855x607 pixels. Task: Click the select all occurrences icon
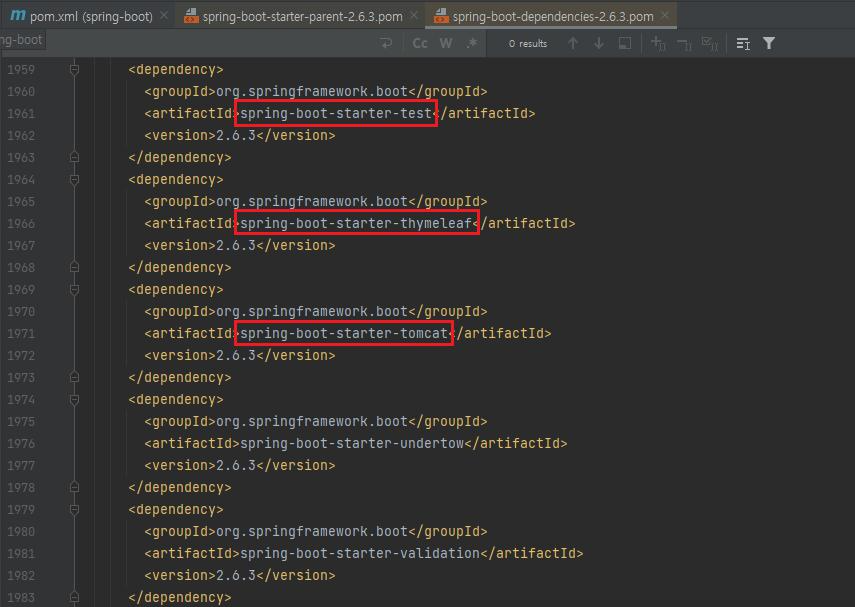point(625,43)
